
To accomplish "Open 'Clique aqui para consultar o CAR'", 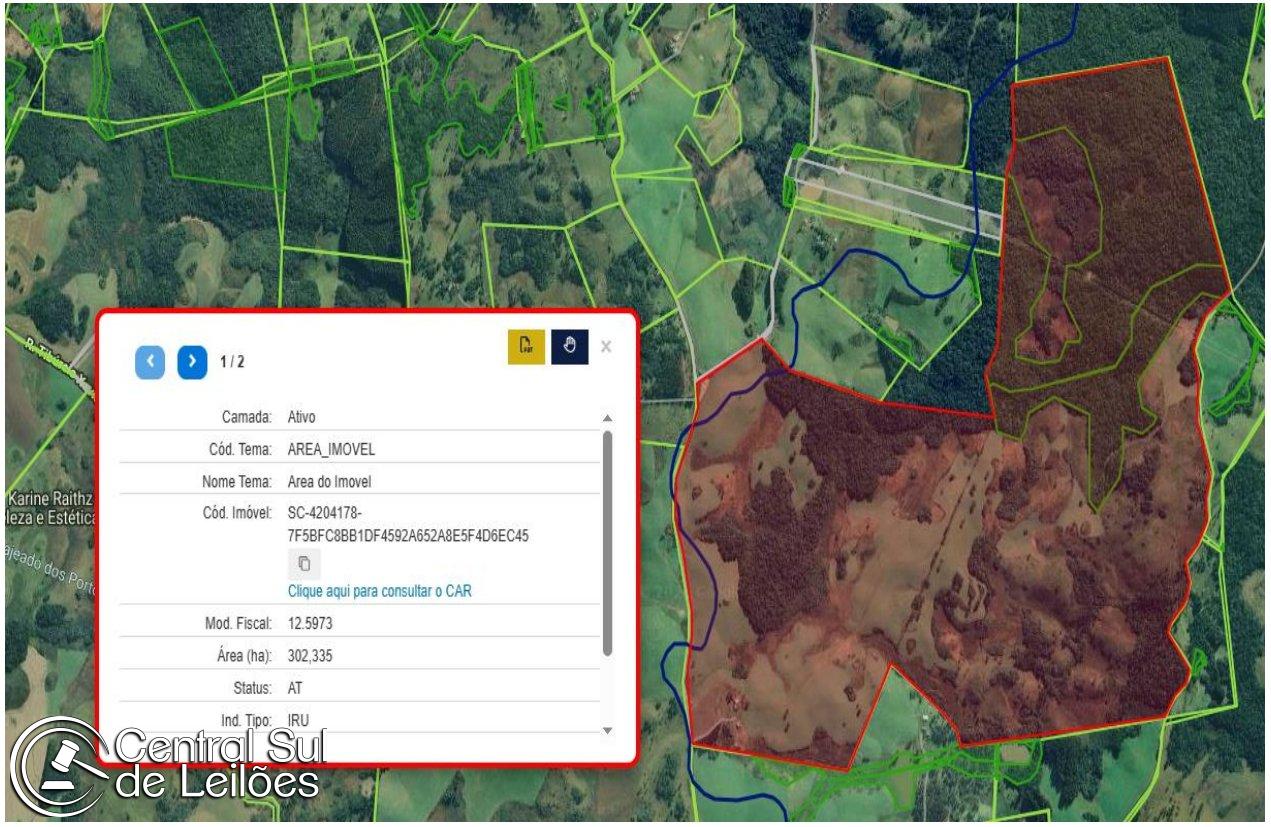I will 380,591.
